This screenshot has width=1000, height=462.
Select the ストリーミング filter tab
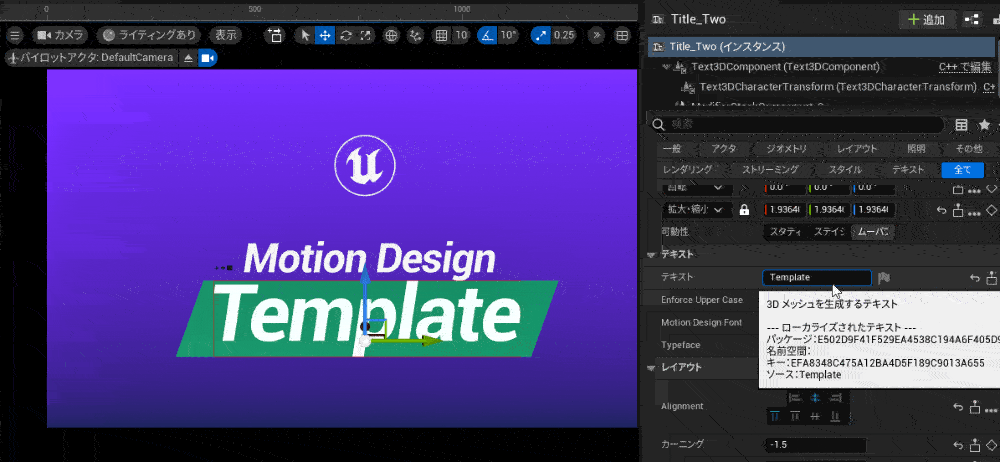click(770, 170)
